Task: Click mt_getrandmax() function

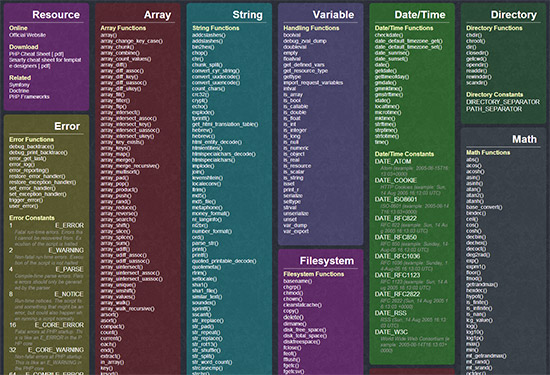Action: (486, 356)
